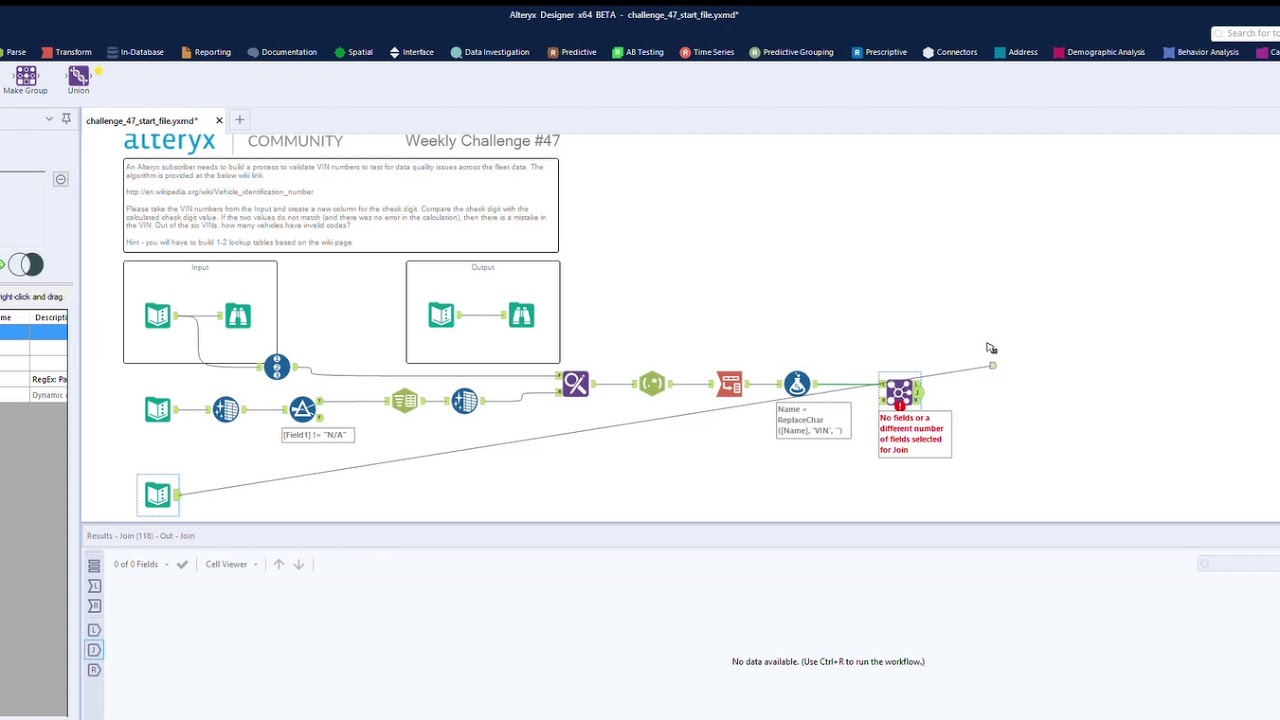Select the Find Replace tool node
The height and width of the screenshot is (720, 1280).
[575, 383]
